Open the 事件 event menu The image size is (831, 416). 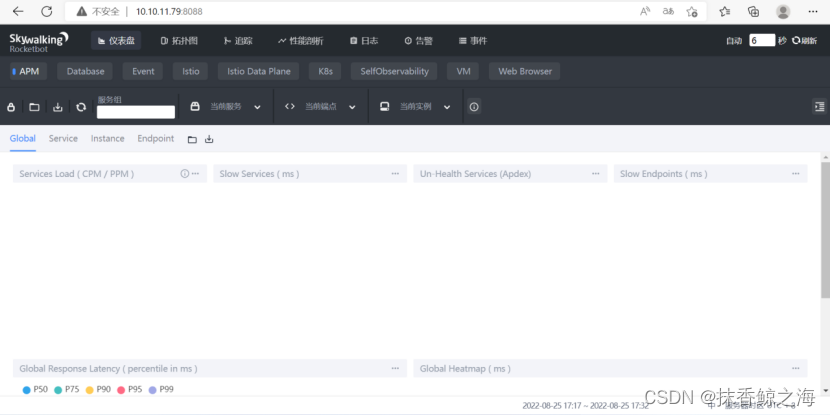(473, 41)
